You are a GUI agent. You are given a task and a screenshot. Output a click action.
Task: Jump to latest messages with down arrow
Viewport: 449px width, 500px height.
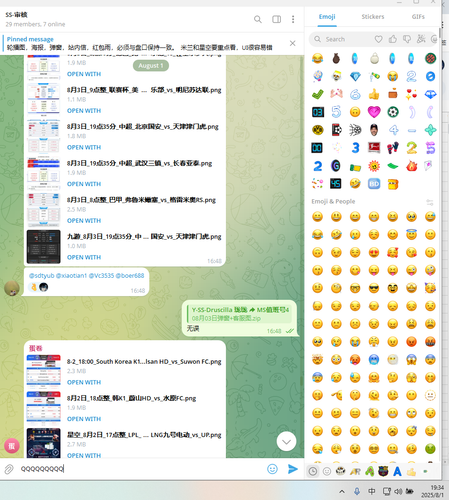(286, 442)
